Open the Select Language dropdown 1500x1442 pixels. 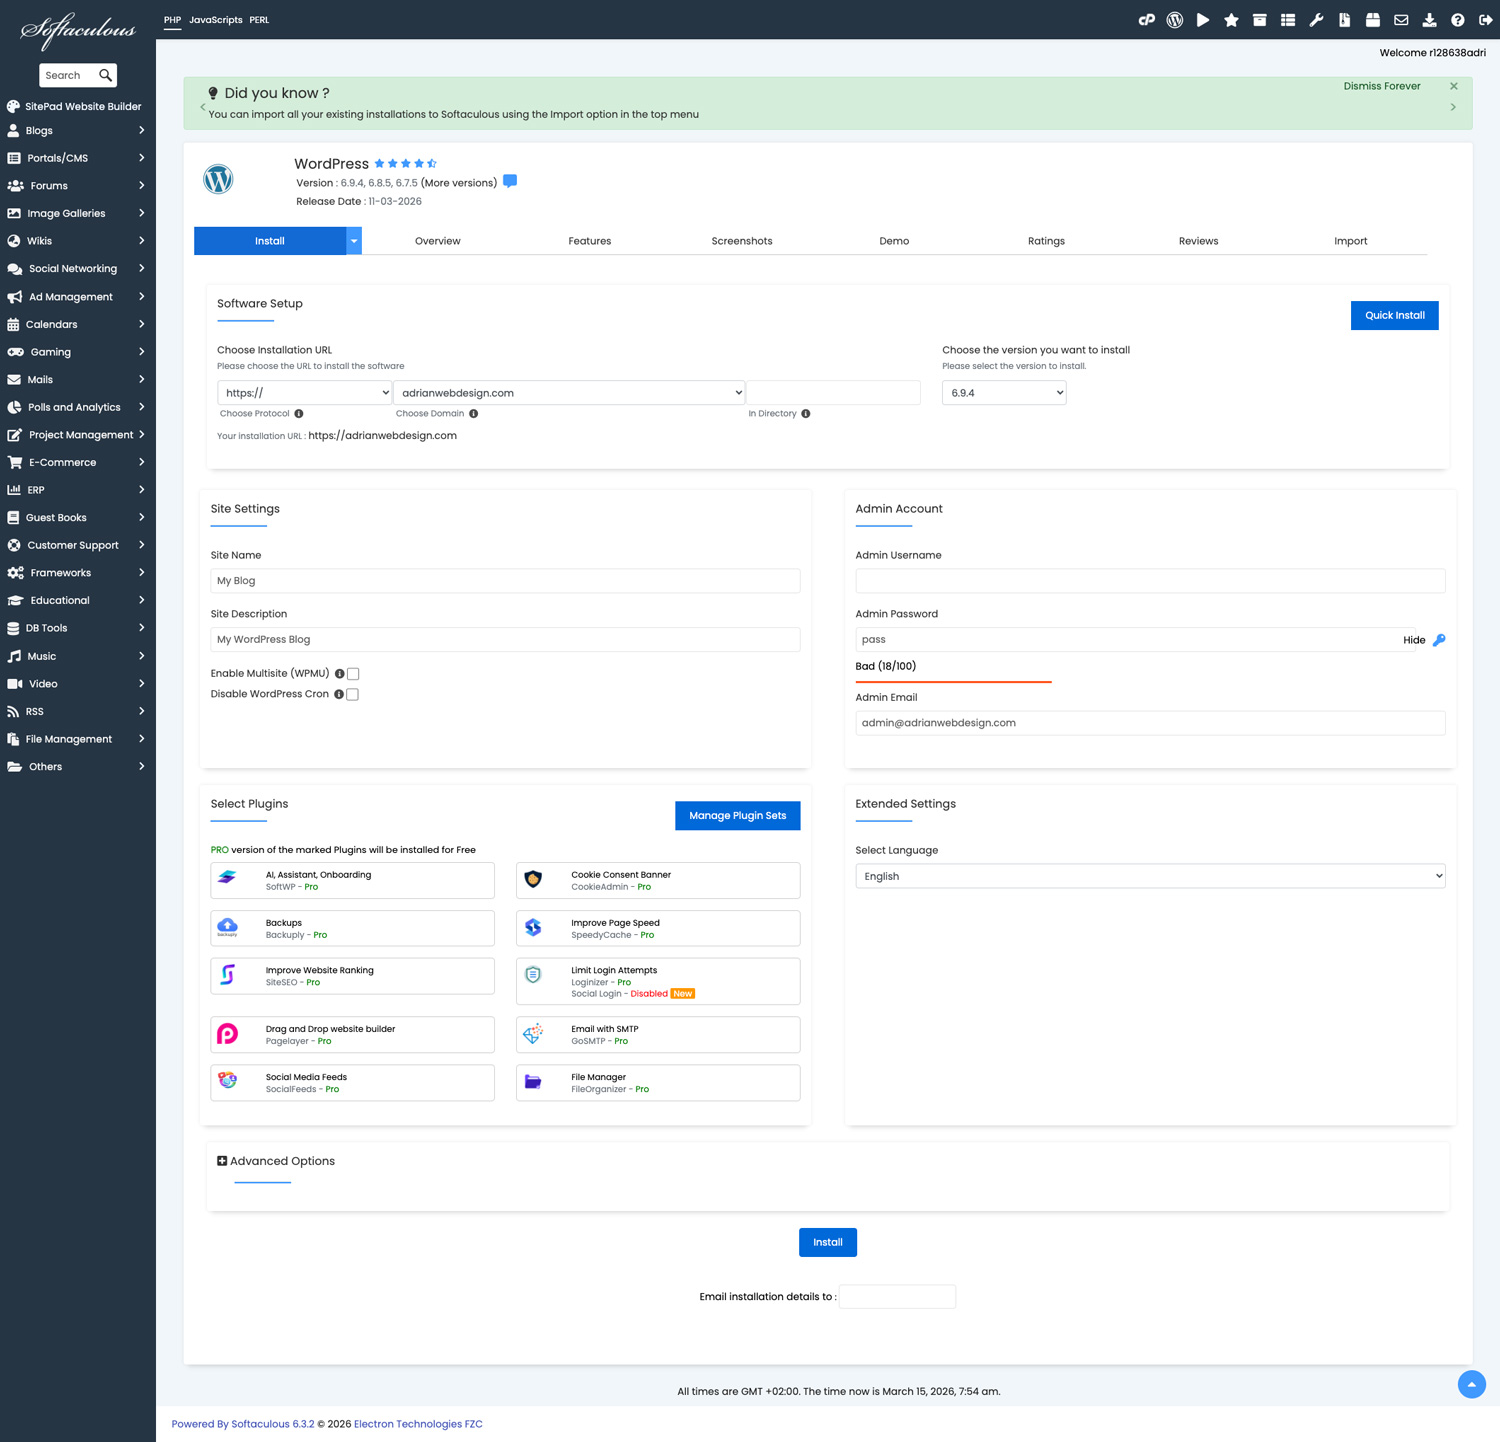(1150, 876)
